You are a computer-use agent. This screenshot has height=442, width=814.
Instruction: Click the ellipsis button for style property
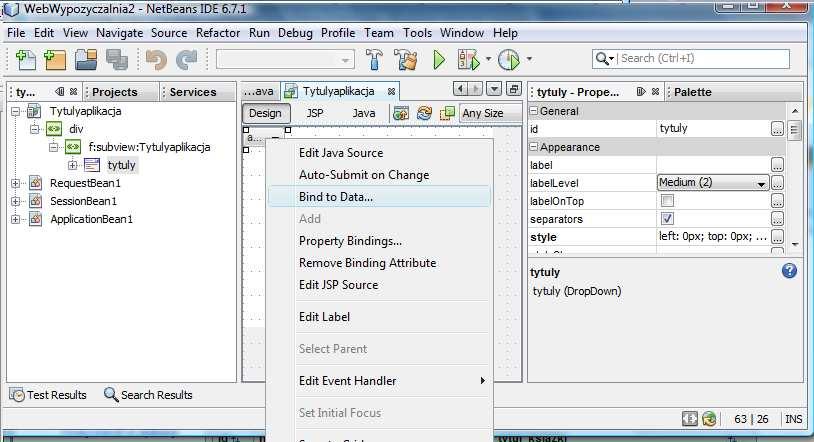coord(777,237)
